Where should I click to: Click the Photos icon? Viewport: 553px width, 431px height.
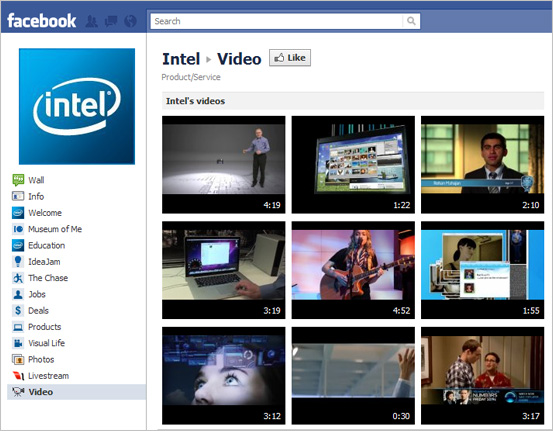pyautogui.click(x=18, y=359)
